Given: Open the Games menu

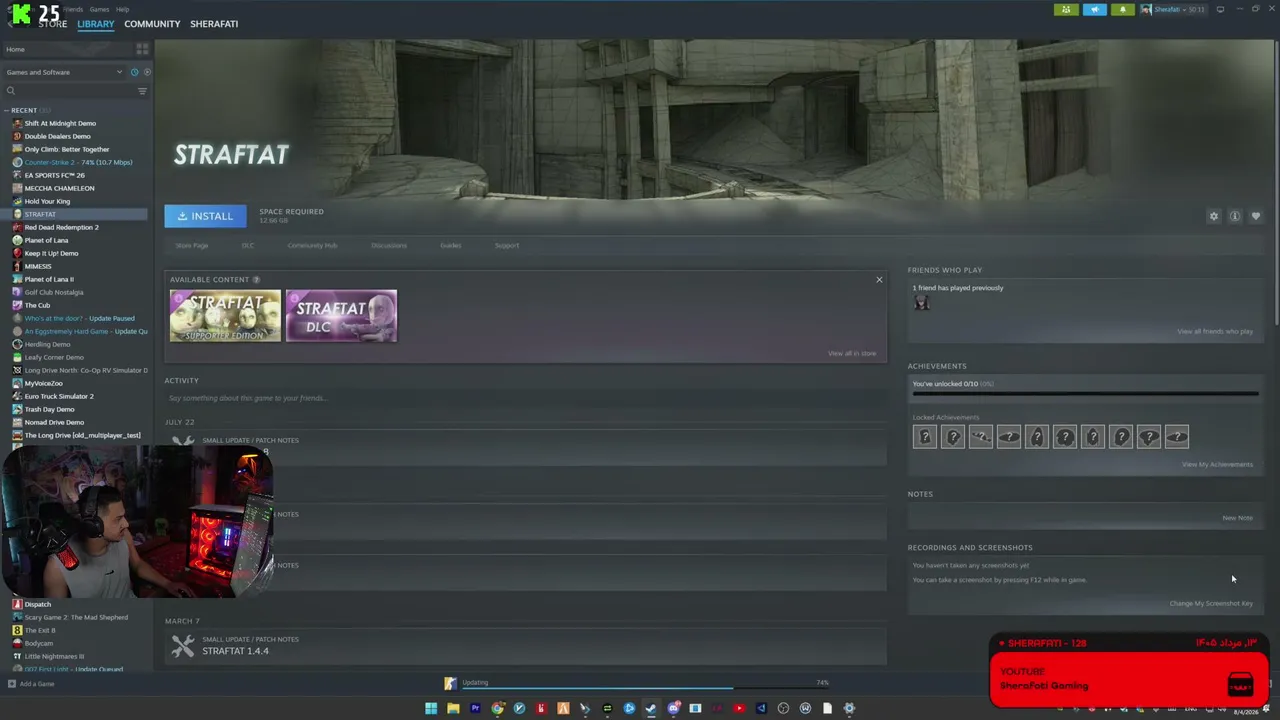Looking at the screenshot, I should (x=99, y=9).
